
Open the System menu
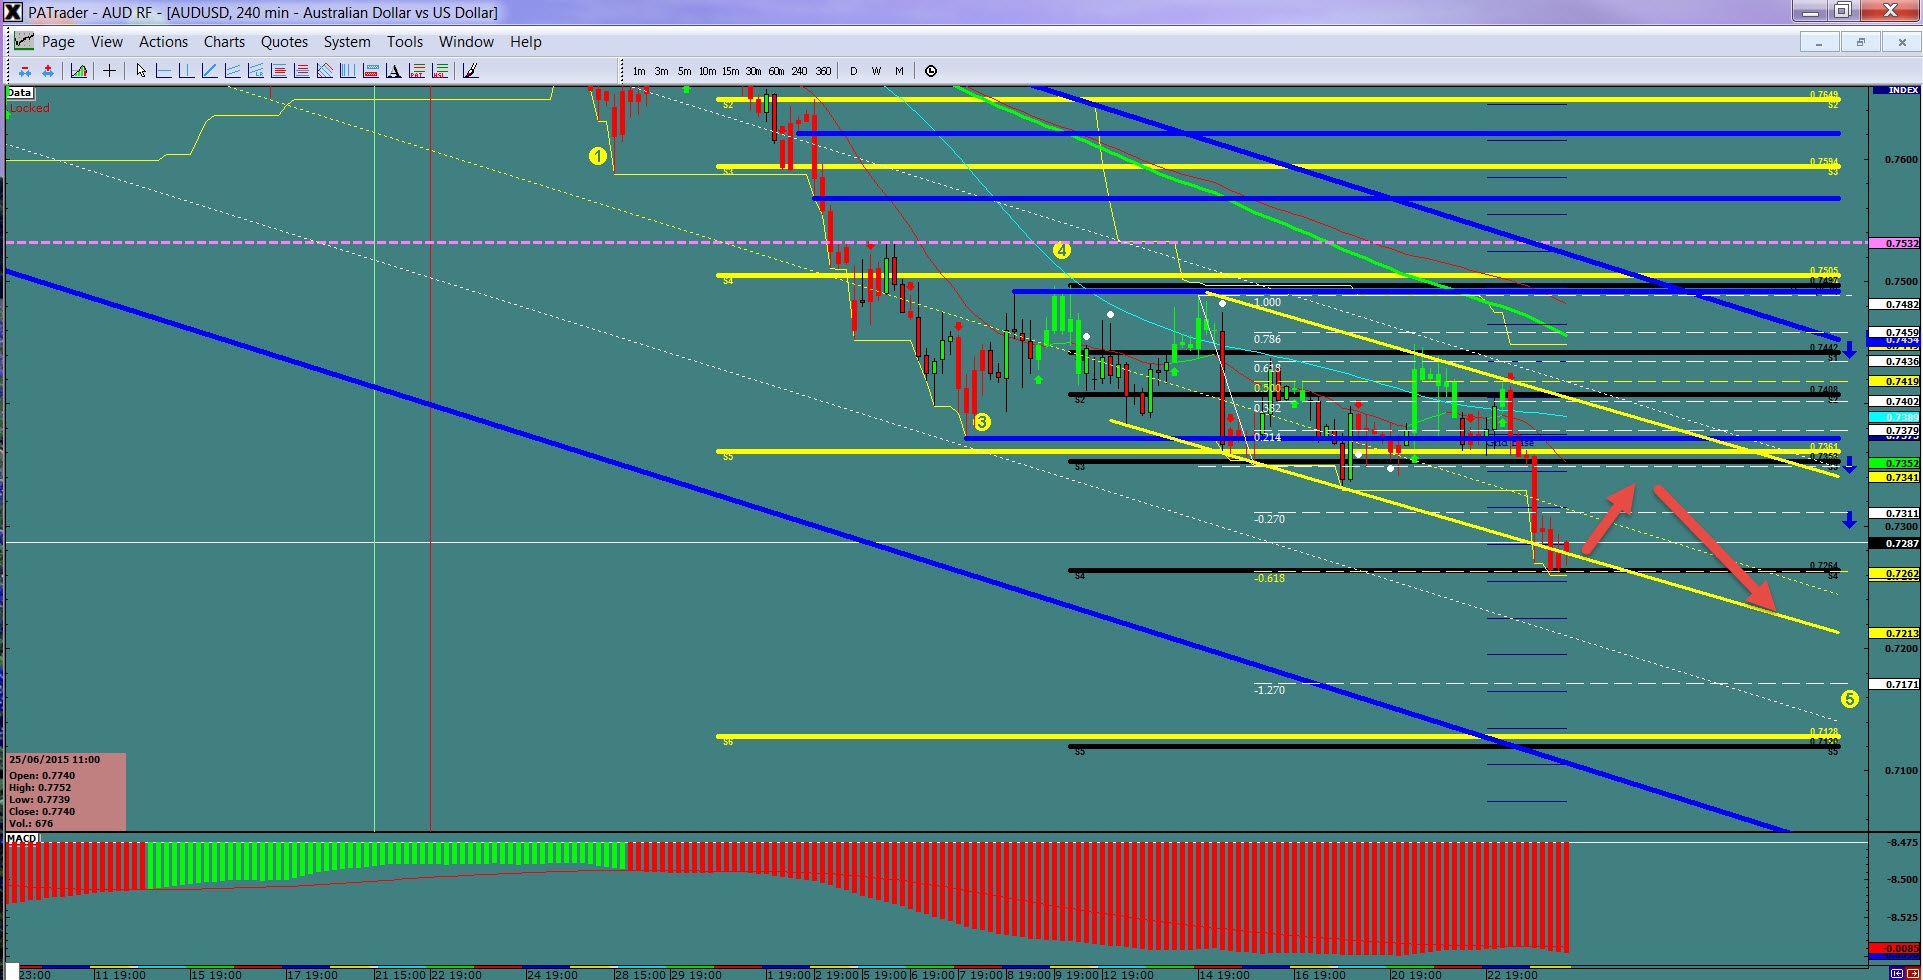click(347, 42)
